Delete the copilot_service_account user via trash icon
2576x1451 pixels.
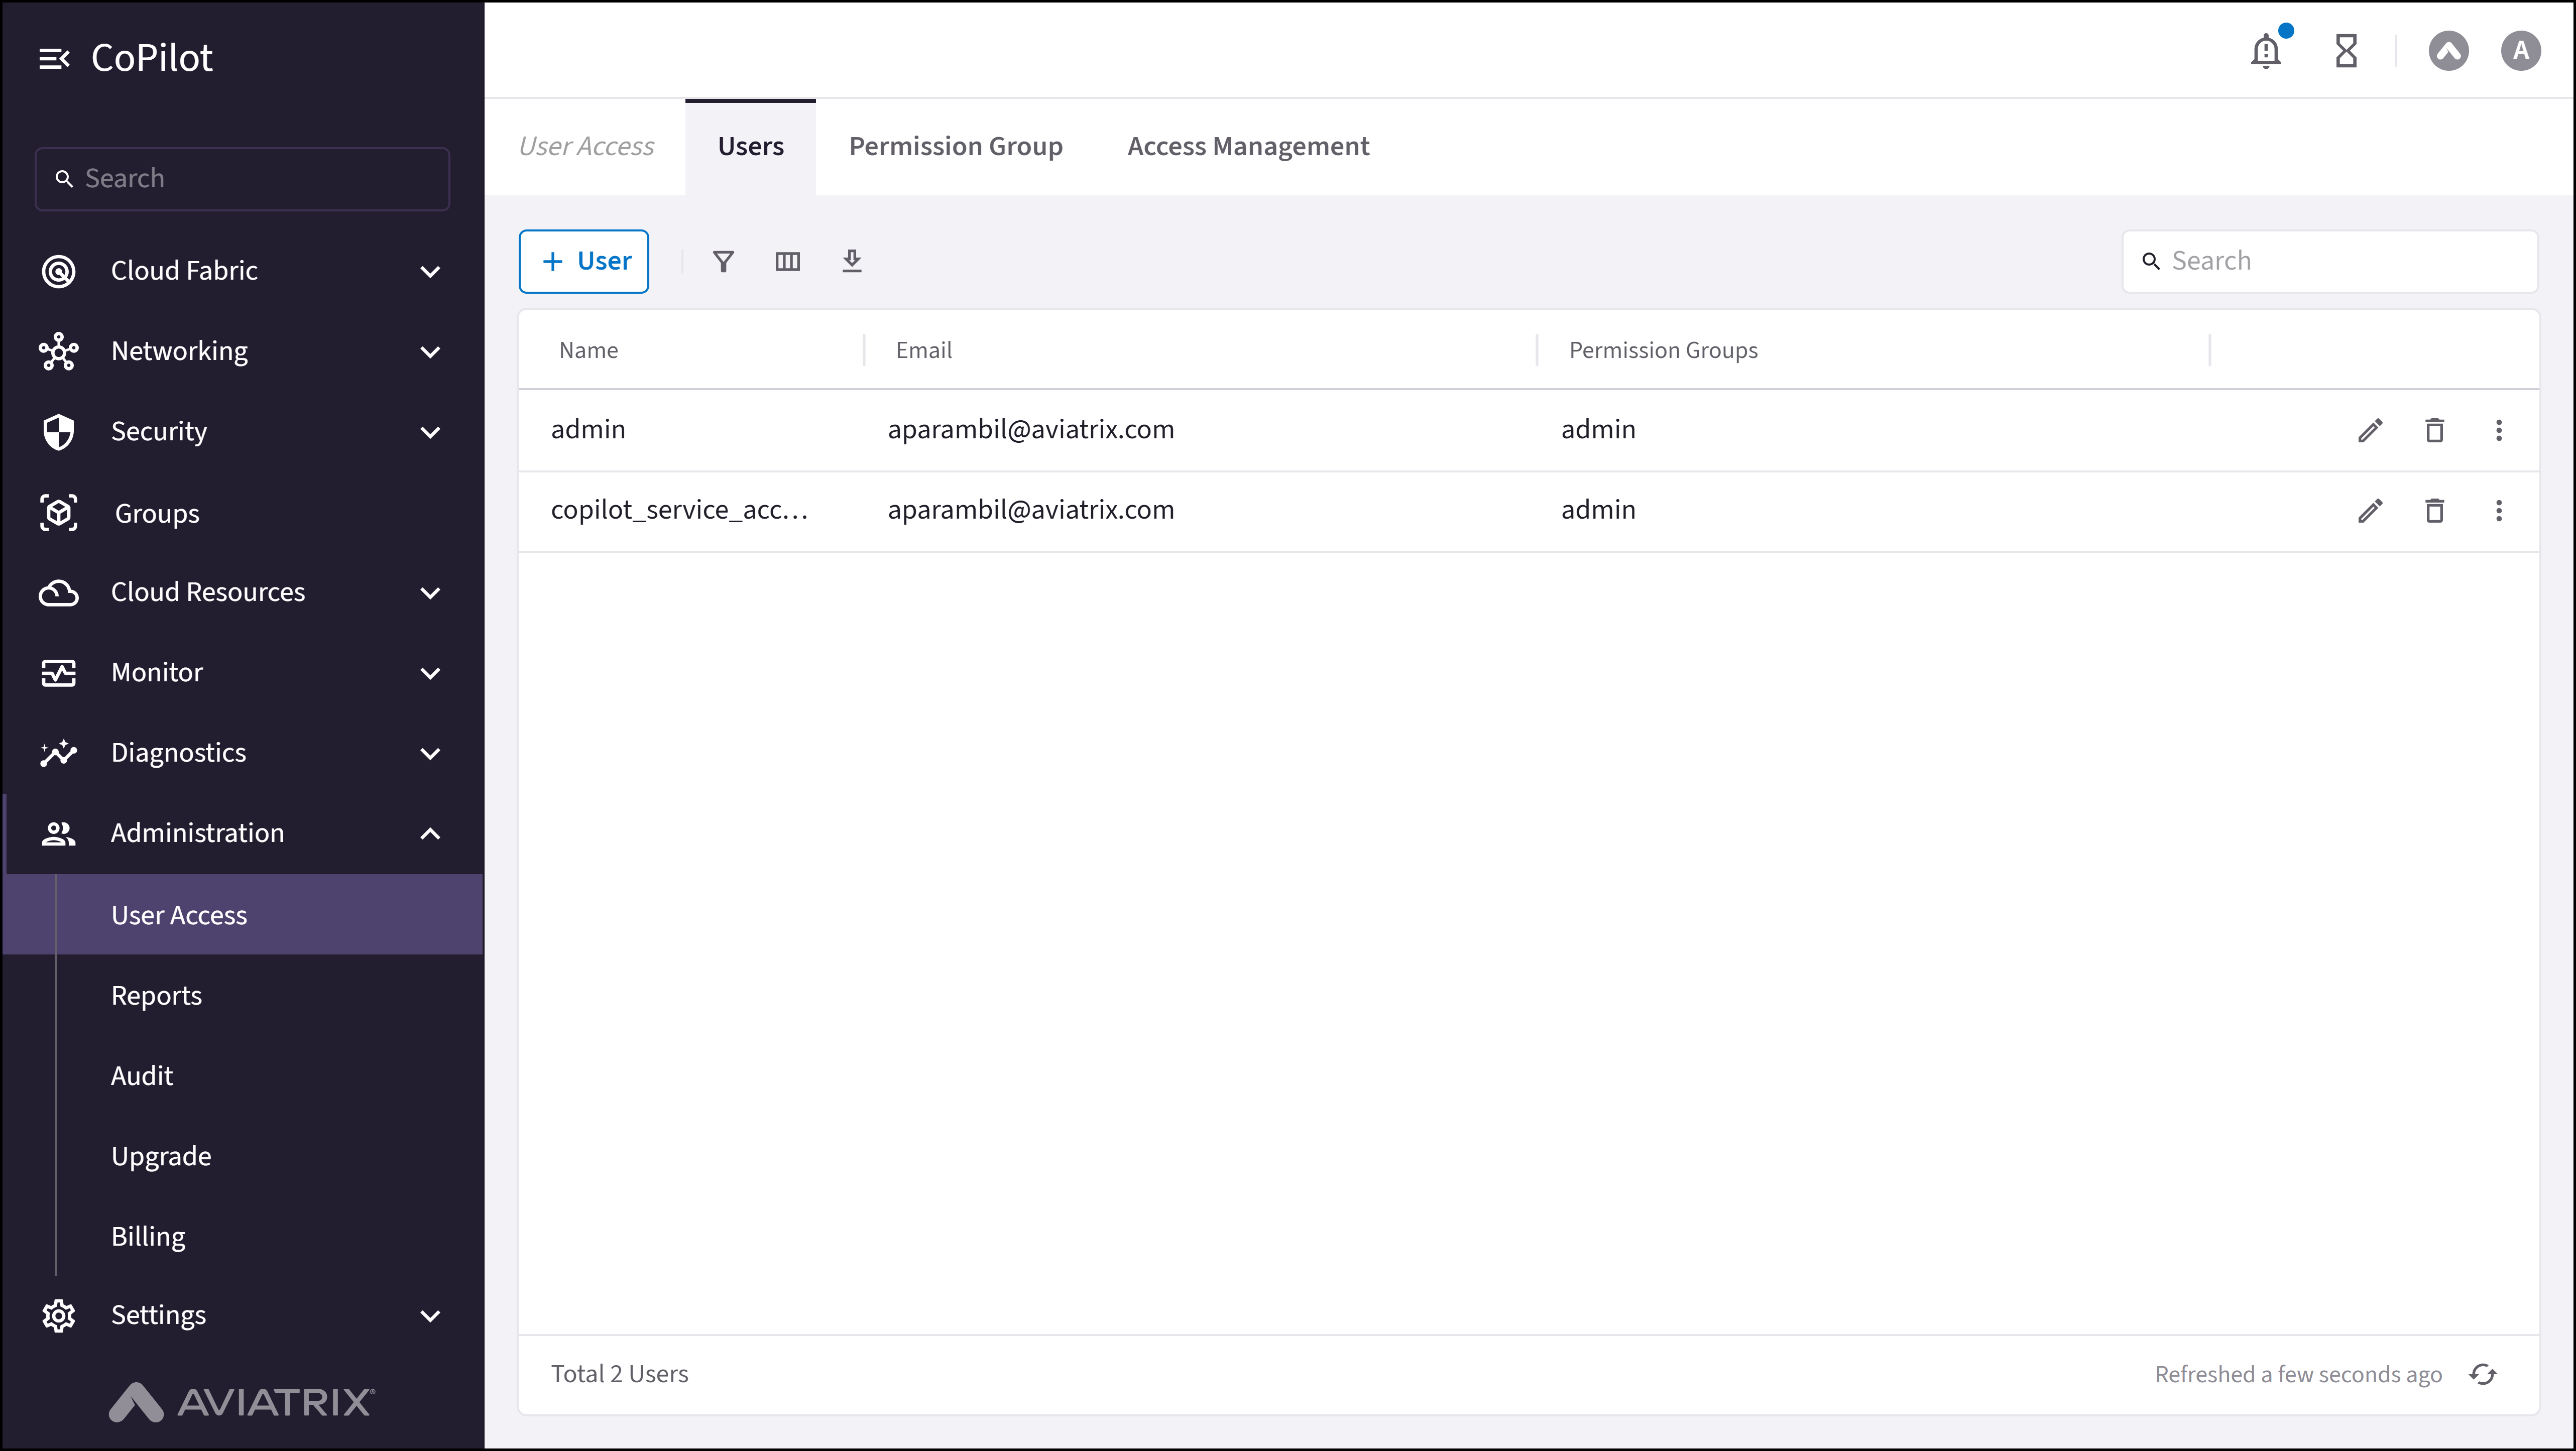(2434, 511)
